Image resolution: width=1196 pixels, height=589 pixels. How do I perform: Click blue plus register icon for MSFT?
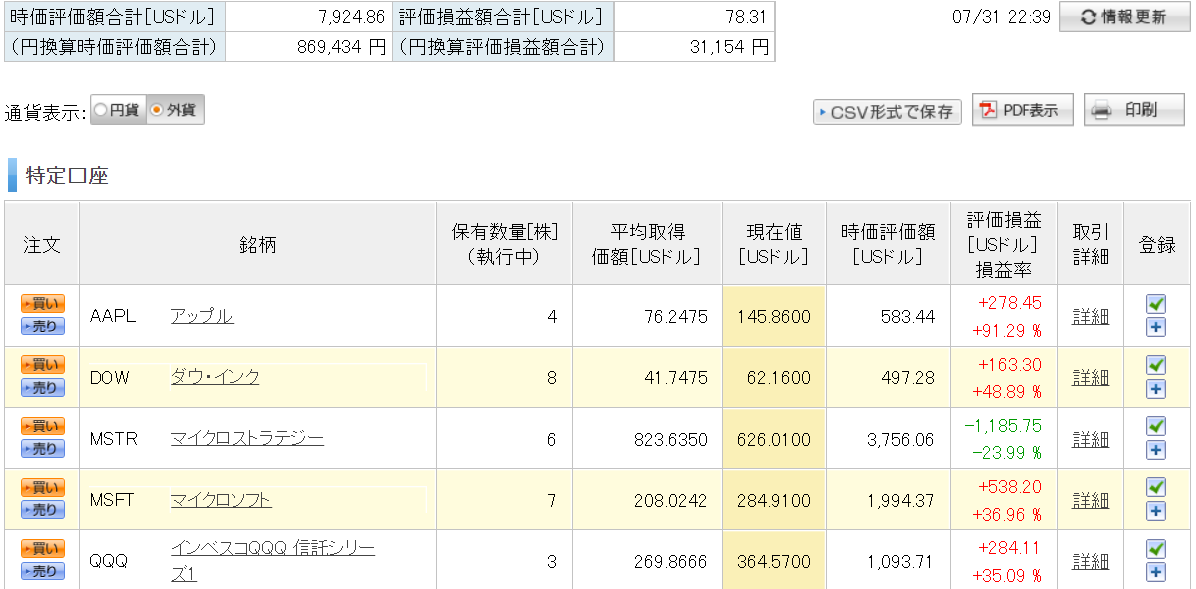pos(1156,511)
